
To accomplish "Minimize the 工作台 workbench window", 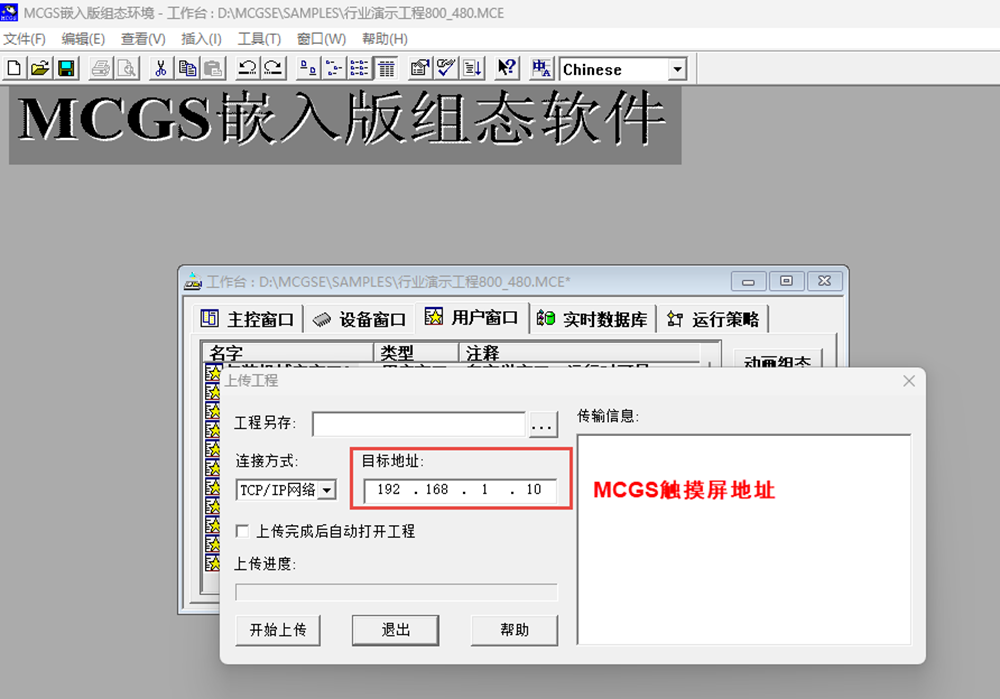I will (749, 281).
